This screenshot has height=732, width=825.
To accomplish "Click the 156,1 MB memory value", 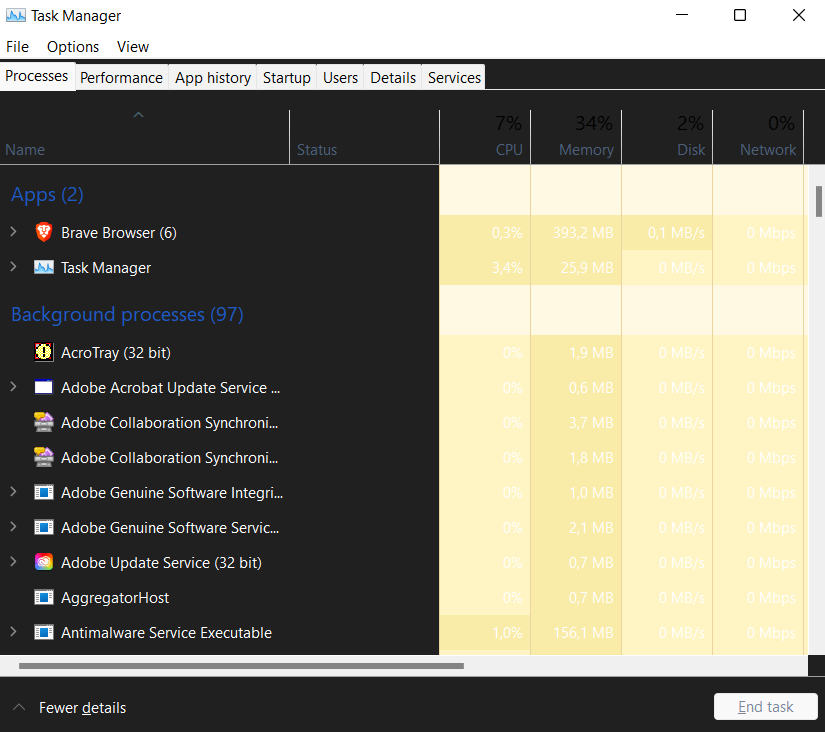I will (x=583, y=633).
